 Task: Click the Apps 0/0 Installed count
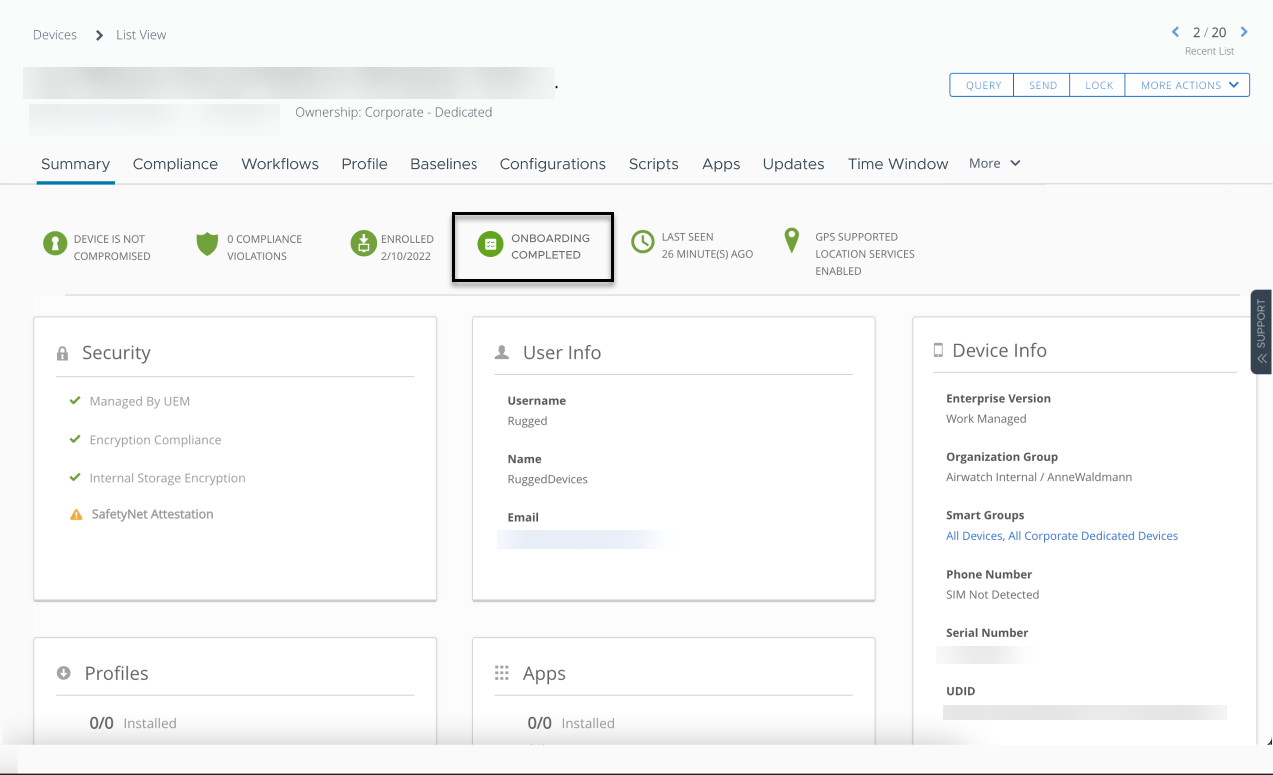pos(571,723)
